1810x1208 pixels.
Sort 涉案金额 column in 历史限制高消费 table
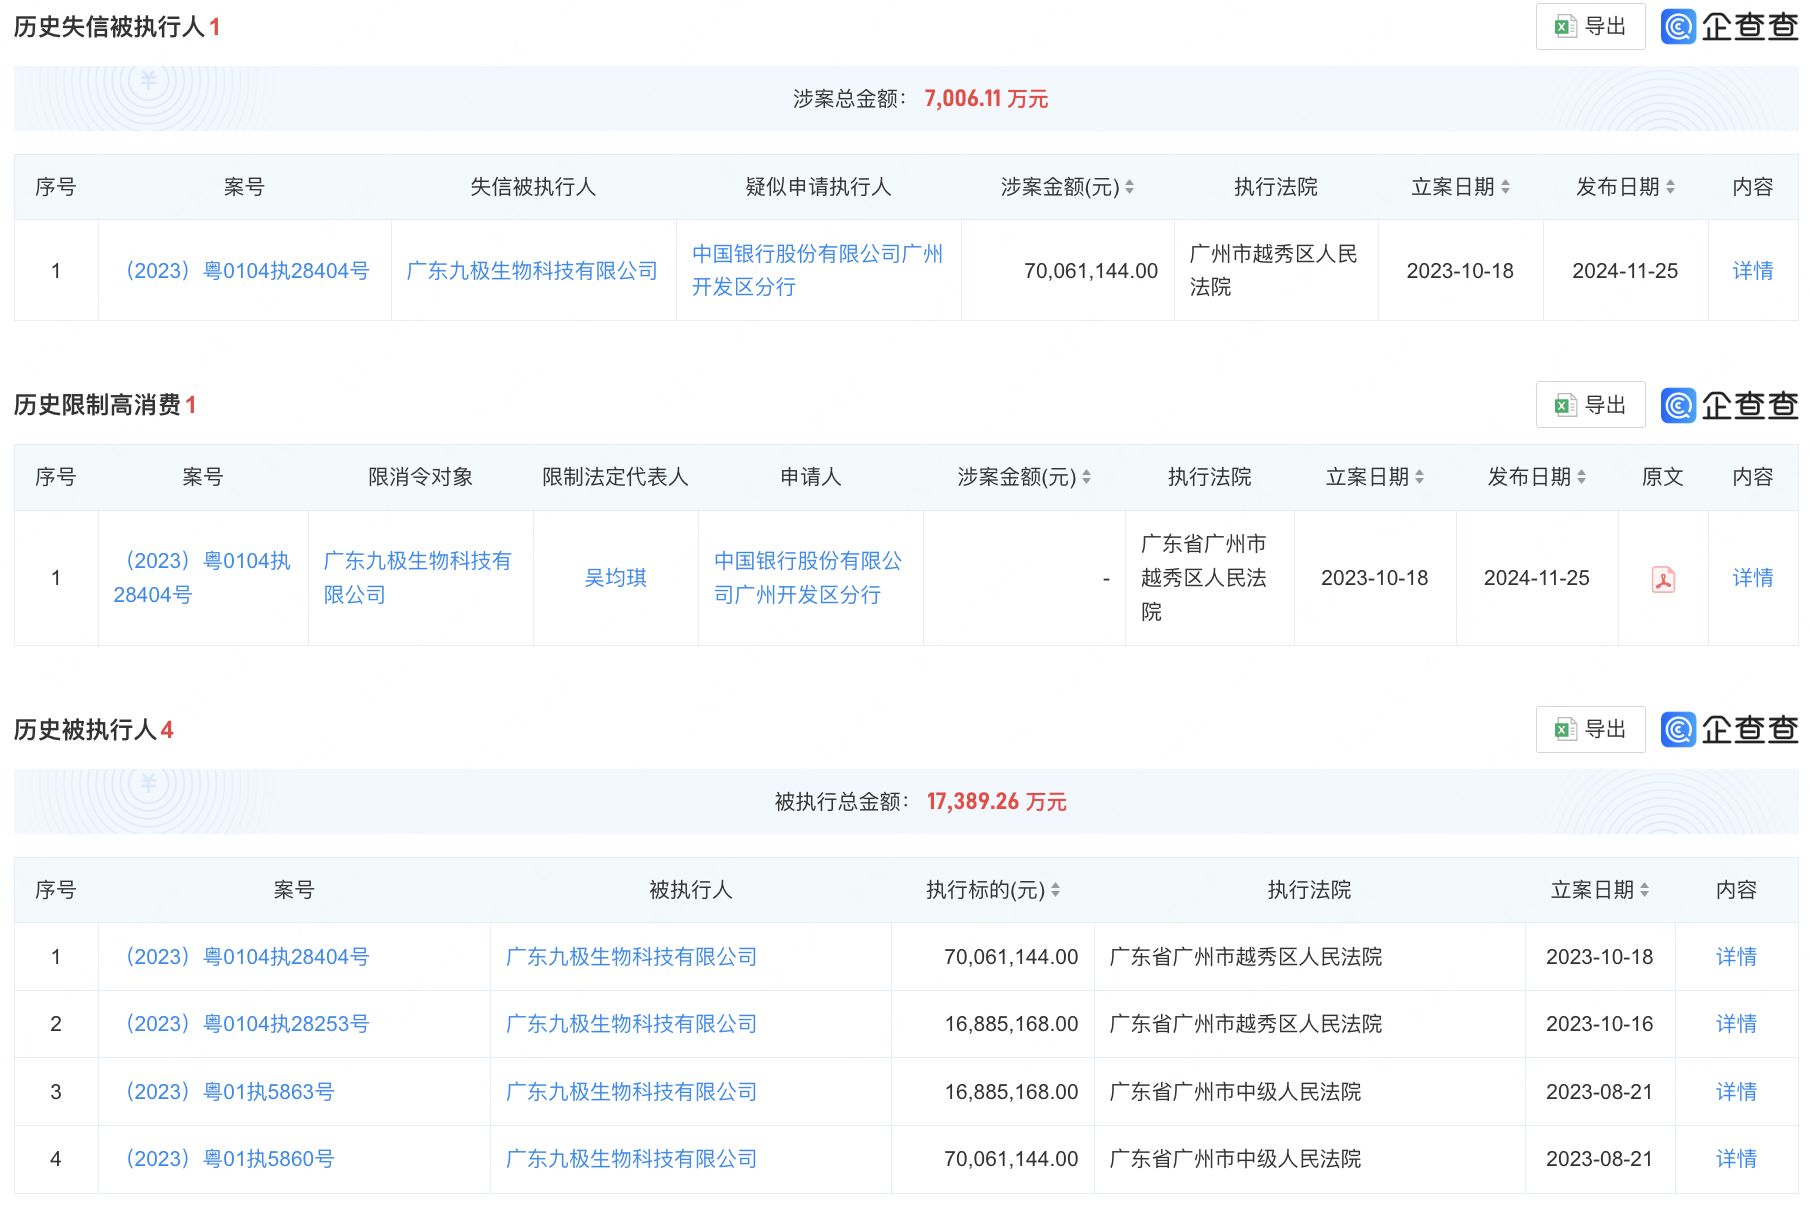(x=1086, y=477)
